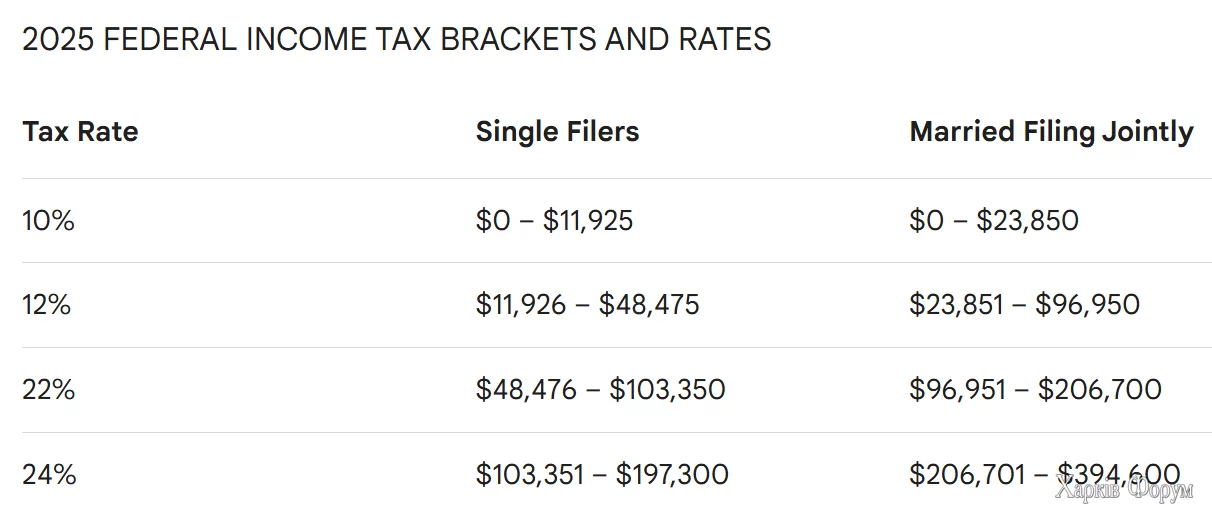Select the 24% tax rate cell
Image resolution: width=1212 pixels, height=515 pixels.
pyautogui.click(x=49, y=475)
